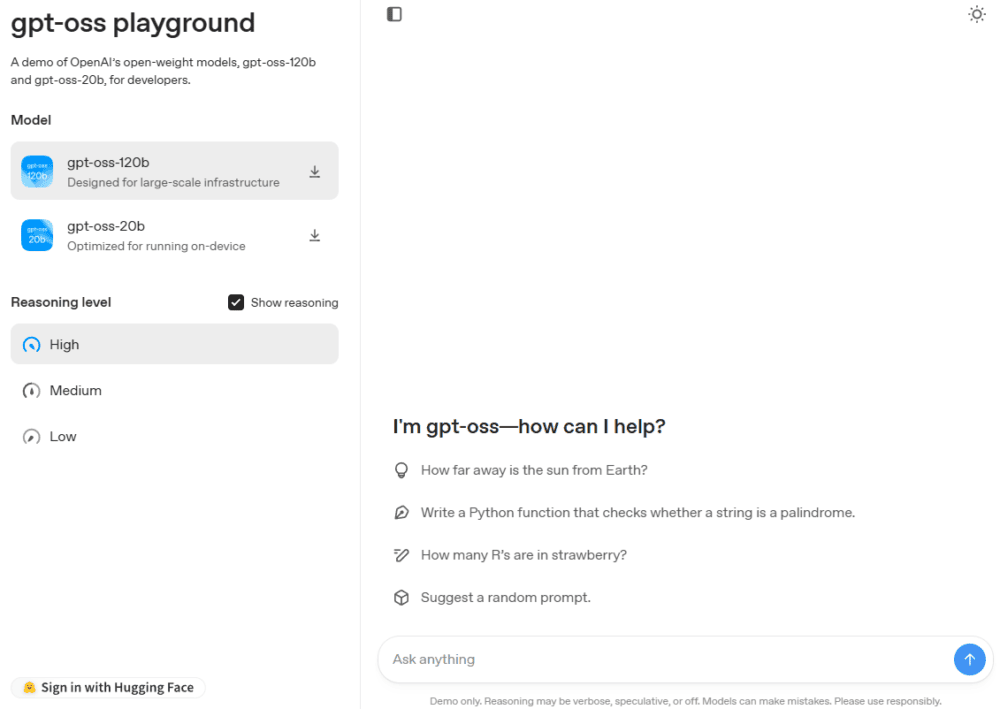Click the lightbulb icon beside the sun question
1000x709 pixels.
pyautogui.click(x=401, y=471)
